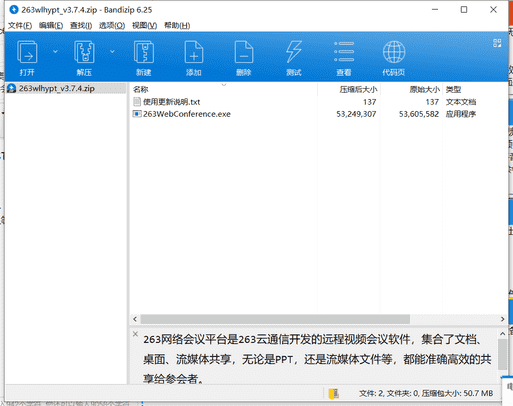Click the application icon of 263WebConference.exe
The width and height of the screenshot is (513, 406).
click(x=137, y=114)
